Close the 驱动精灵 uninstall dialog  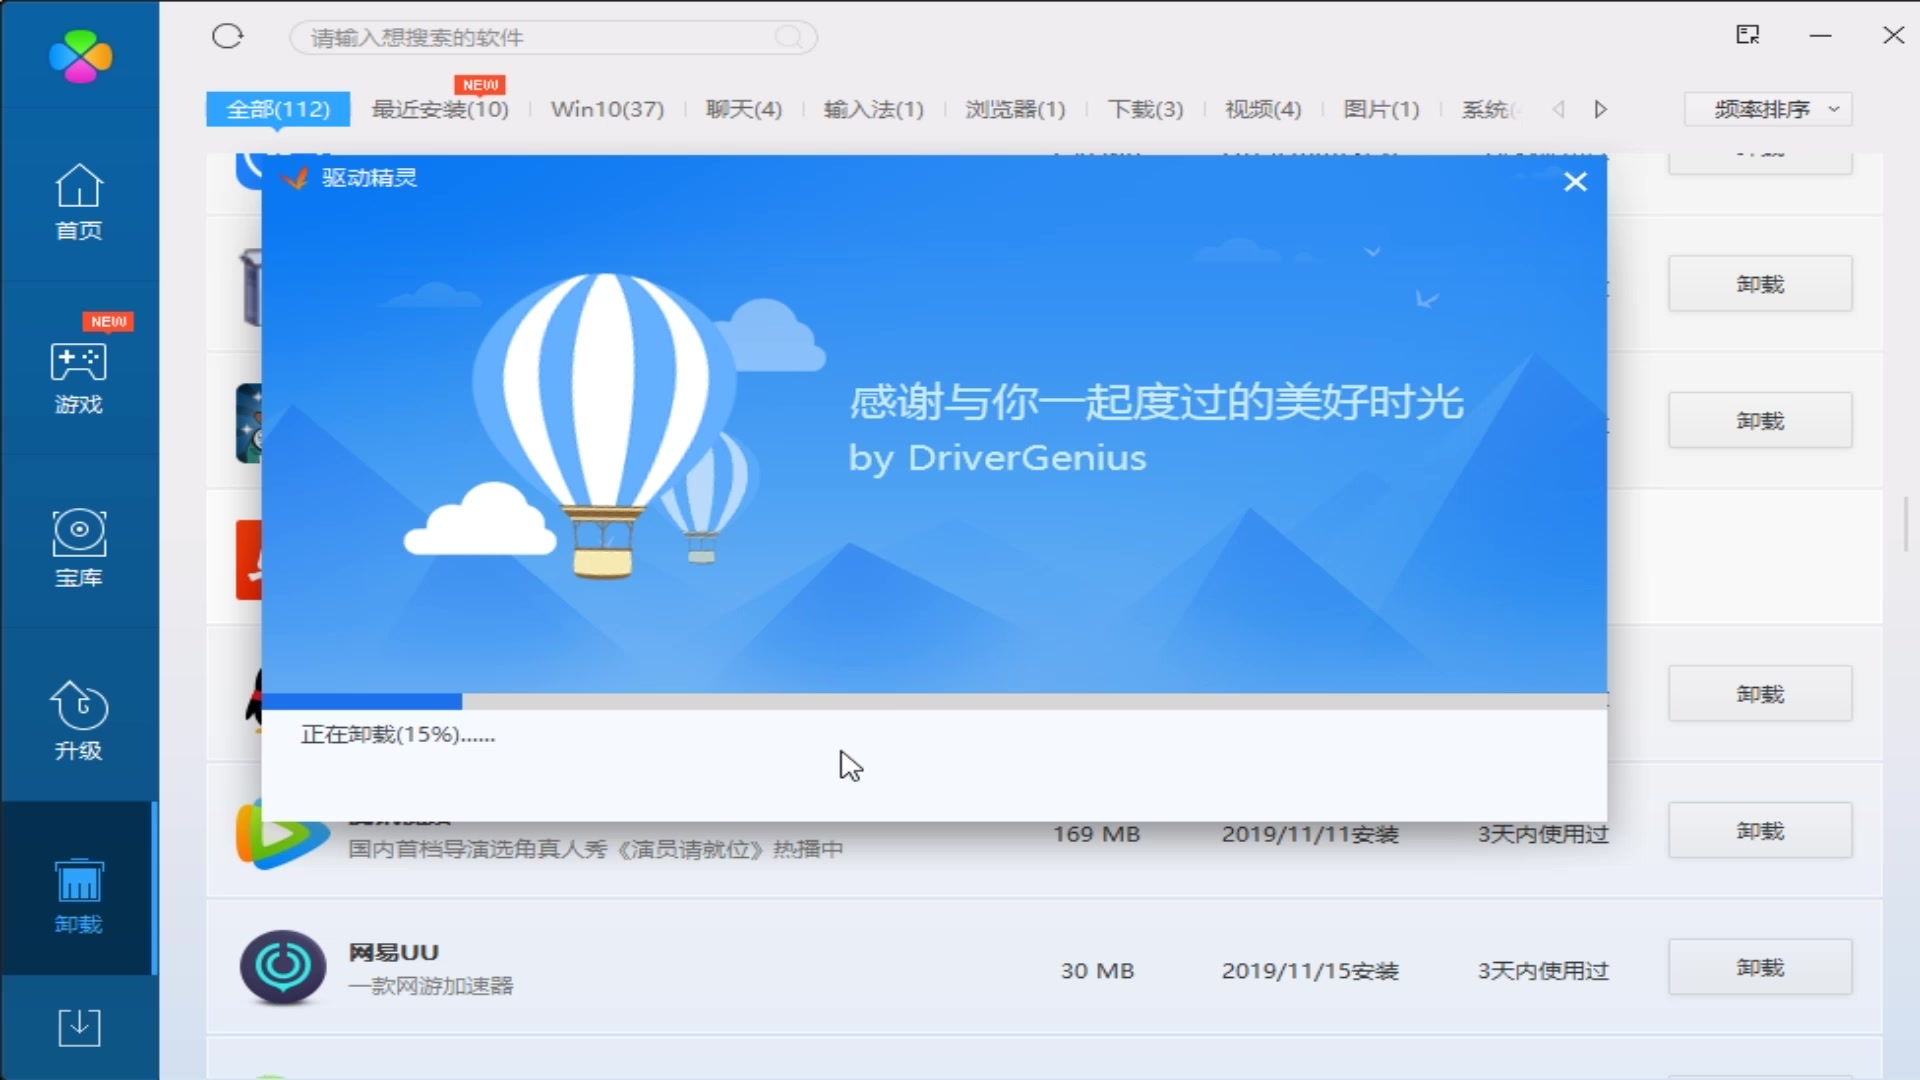[1575, 182]
